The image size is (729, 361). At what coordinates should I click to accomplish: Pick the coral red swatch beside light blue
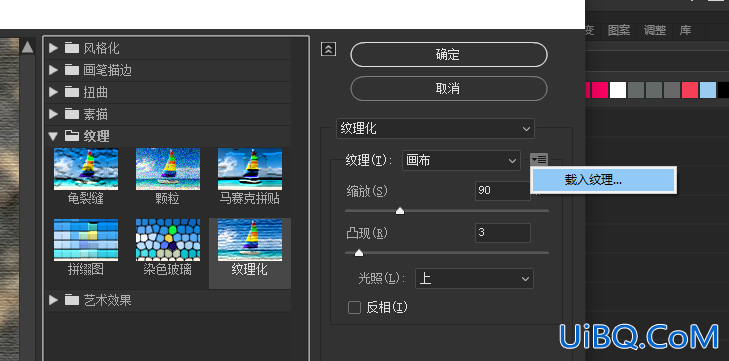[690, 90]
